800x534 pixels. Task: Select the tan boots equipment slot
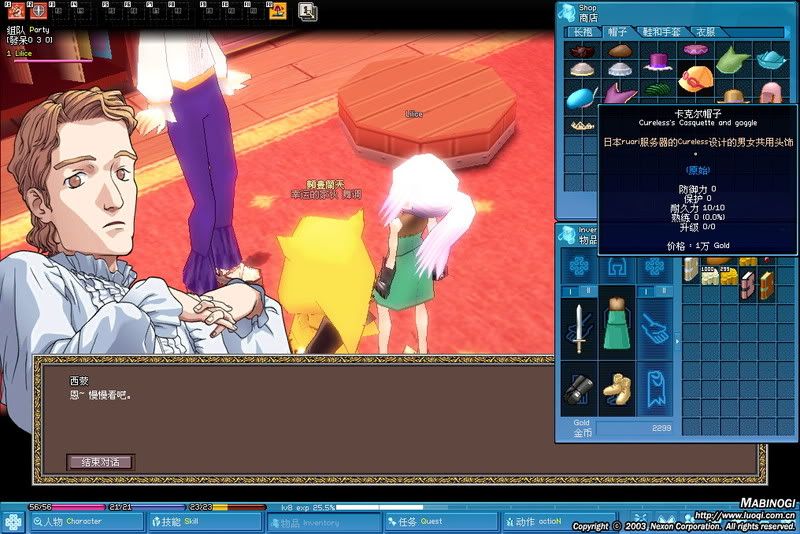[x=617, y=388]
